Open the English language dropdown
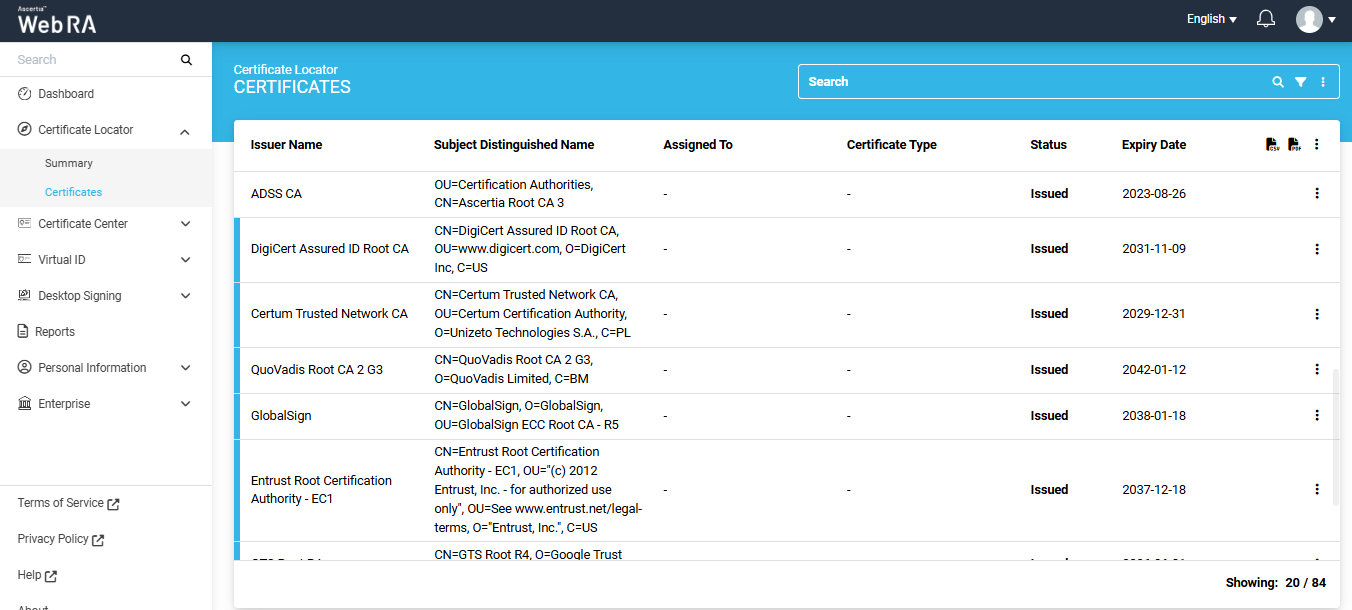This screenshot has width=1352, height=610. (x=1211, y=19)
